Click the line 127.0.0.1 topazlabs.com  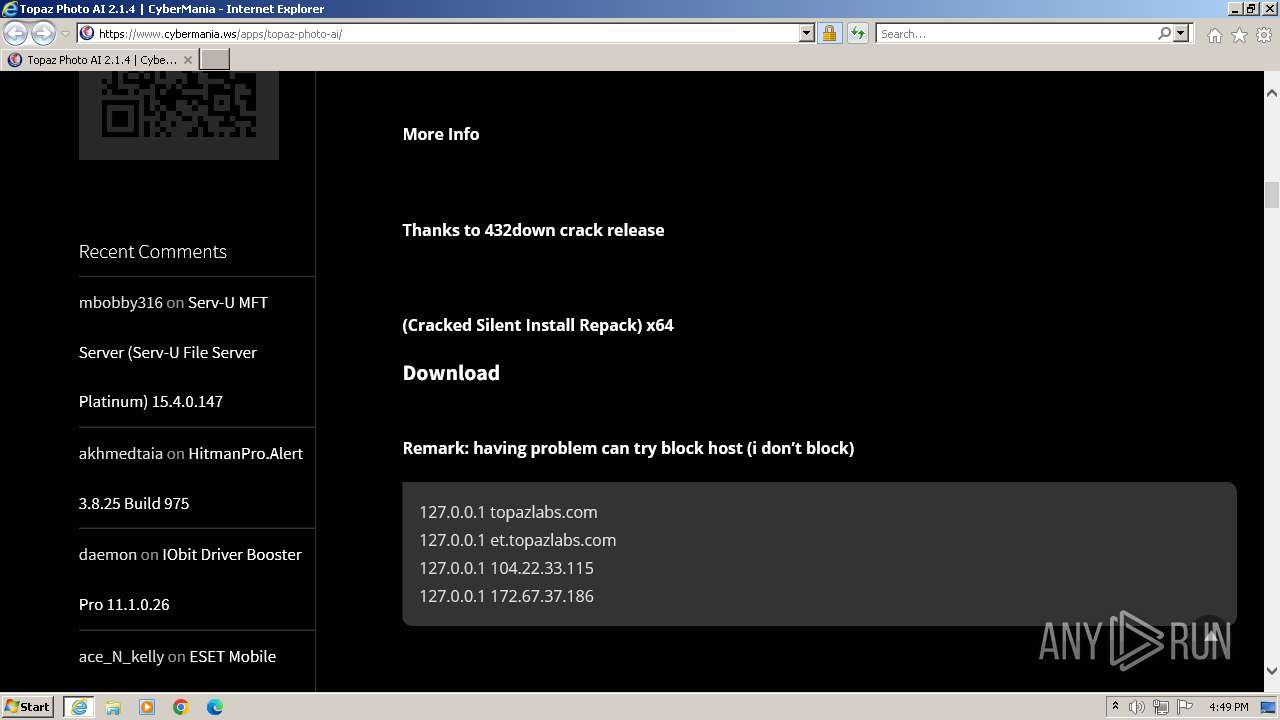tap(508, 512)
